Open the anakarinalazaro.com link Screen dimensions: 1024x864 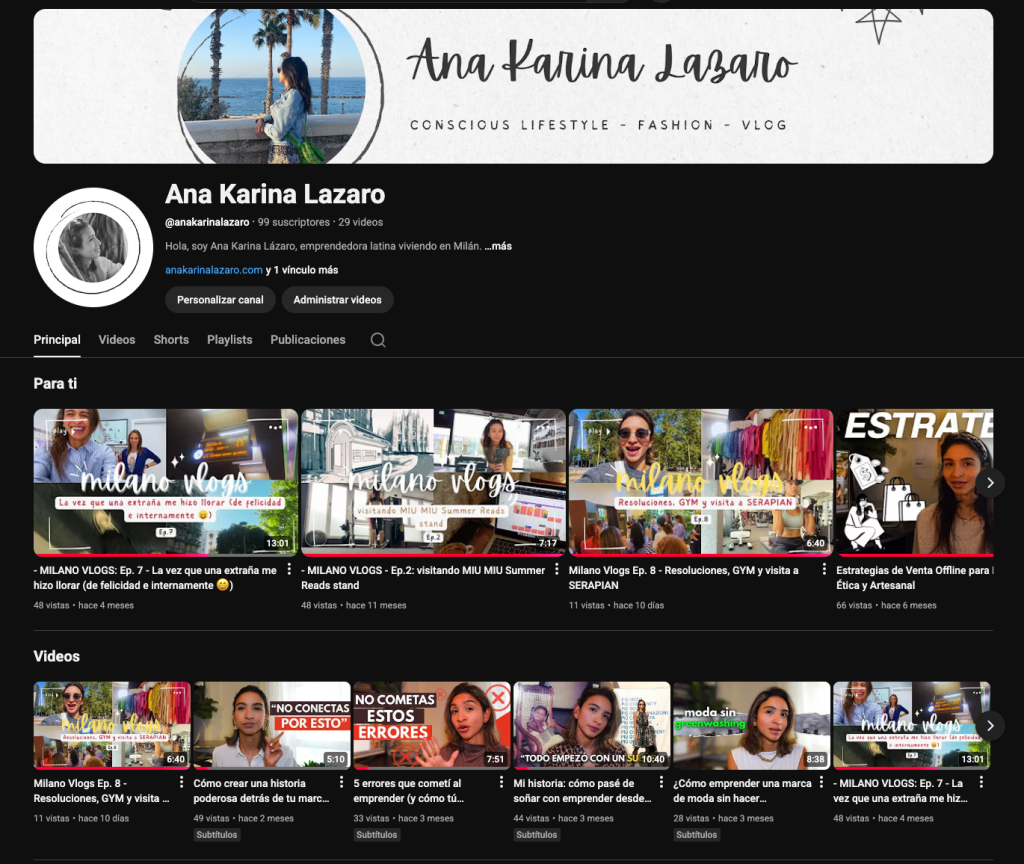point(214,270)
